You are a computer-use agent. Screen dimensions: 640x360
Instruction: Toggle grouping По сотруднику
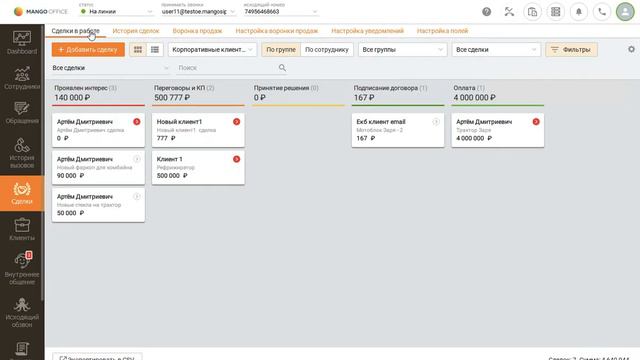327,49
